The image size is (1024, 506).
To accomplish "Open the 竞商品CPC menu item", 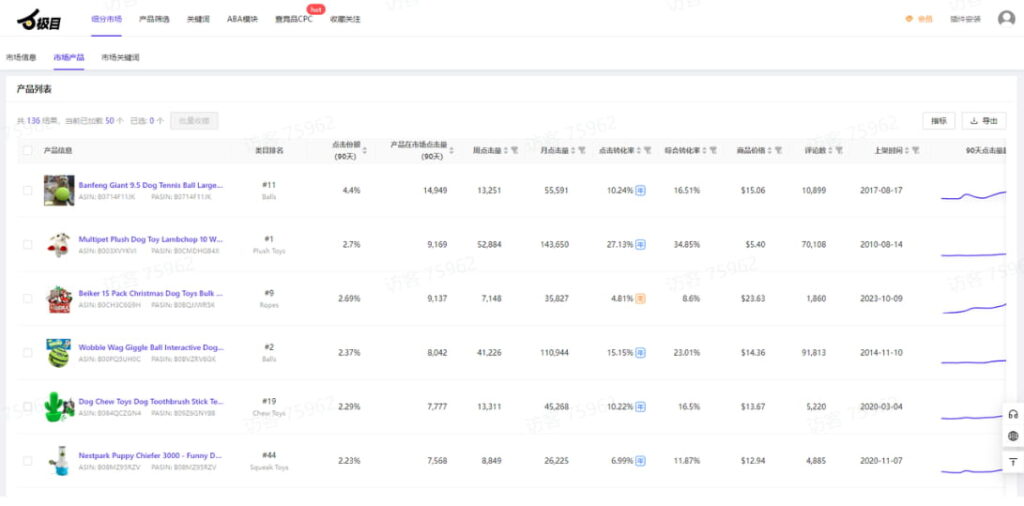I will pyautogui.click(x=293, y=19).
